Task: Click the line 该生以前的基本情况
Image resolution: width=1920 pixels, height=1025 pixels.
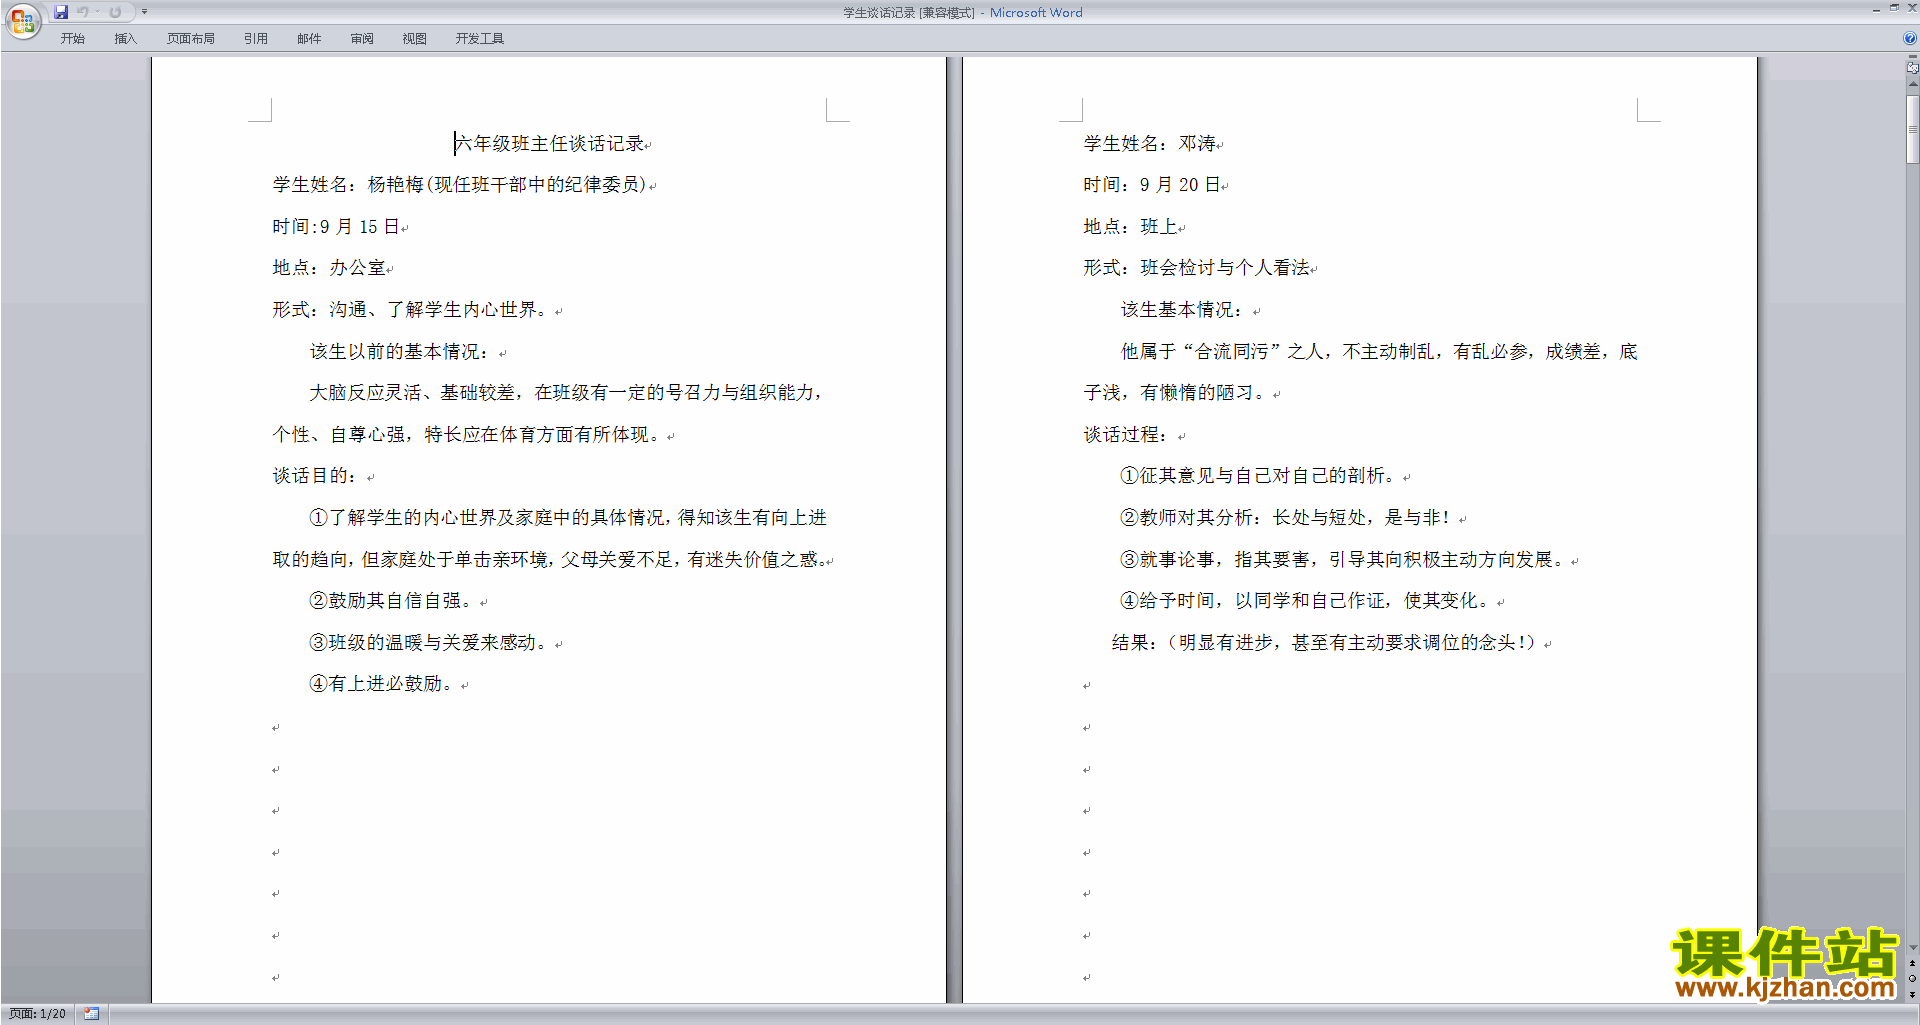Action: (400, 352)
